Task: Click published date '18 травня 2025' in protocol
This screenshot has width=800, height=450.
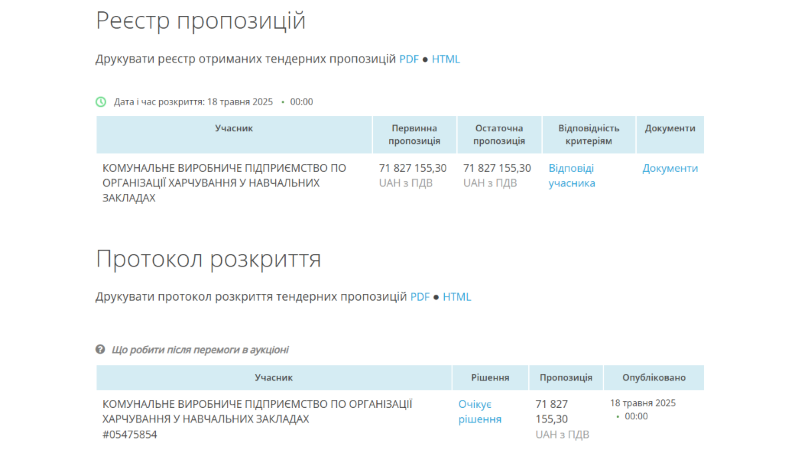Action: [643, 403]
